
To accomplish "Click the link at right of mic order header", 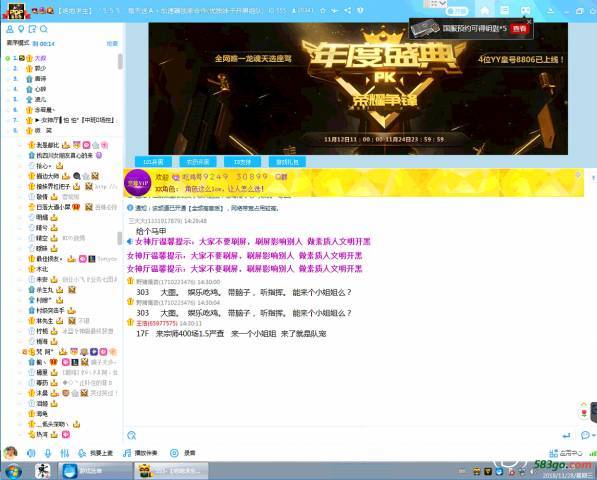I will 112,43.
